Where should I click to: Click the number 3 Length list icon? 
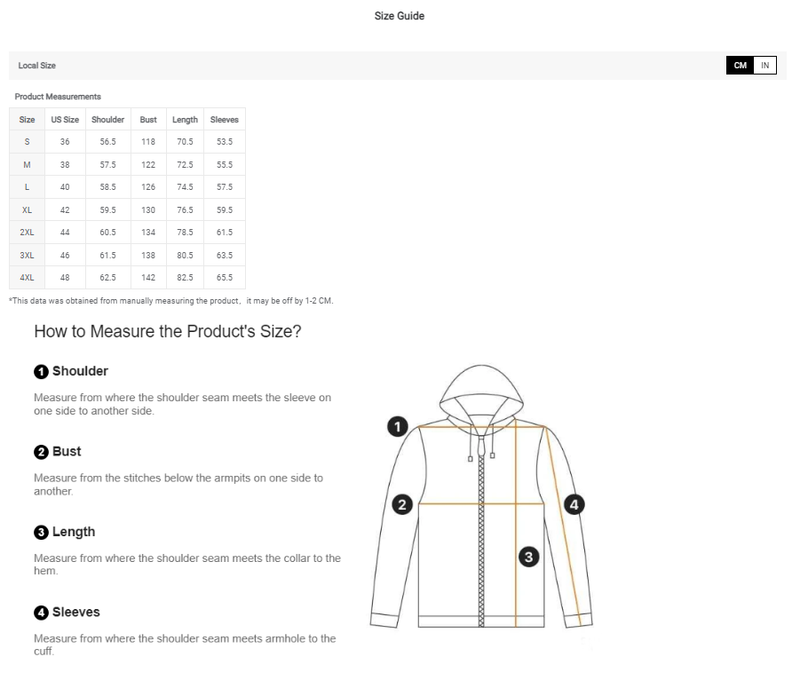pyautogui.click(x=41, y=532)
